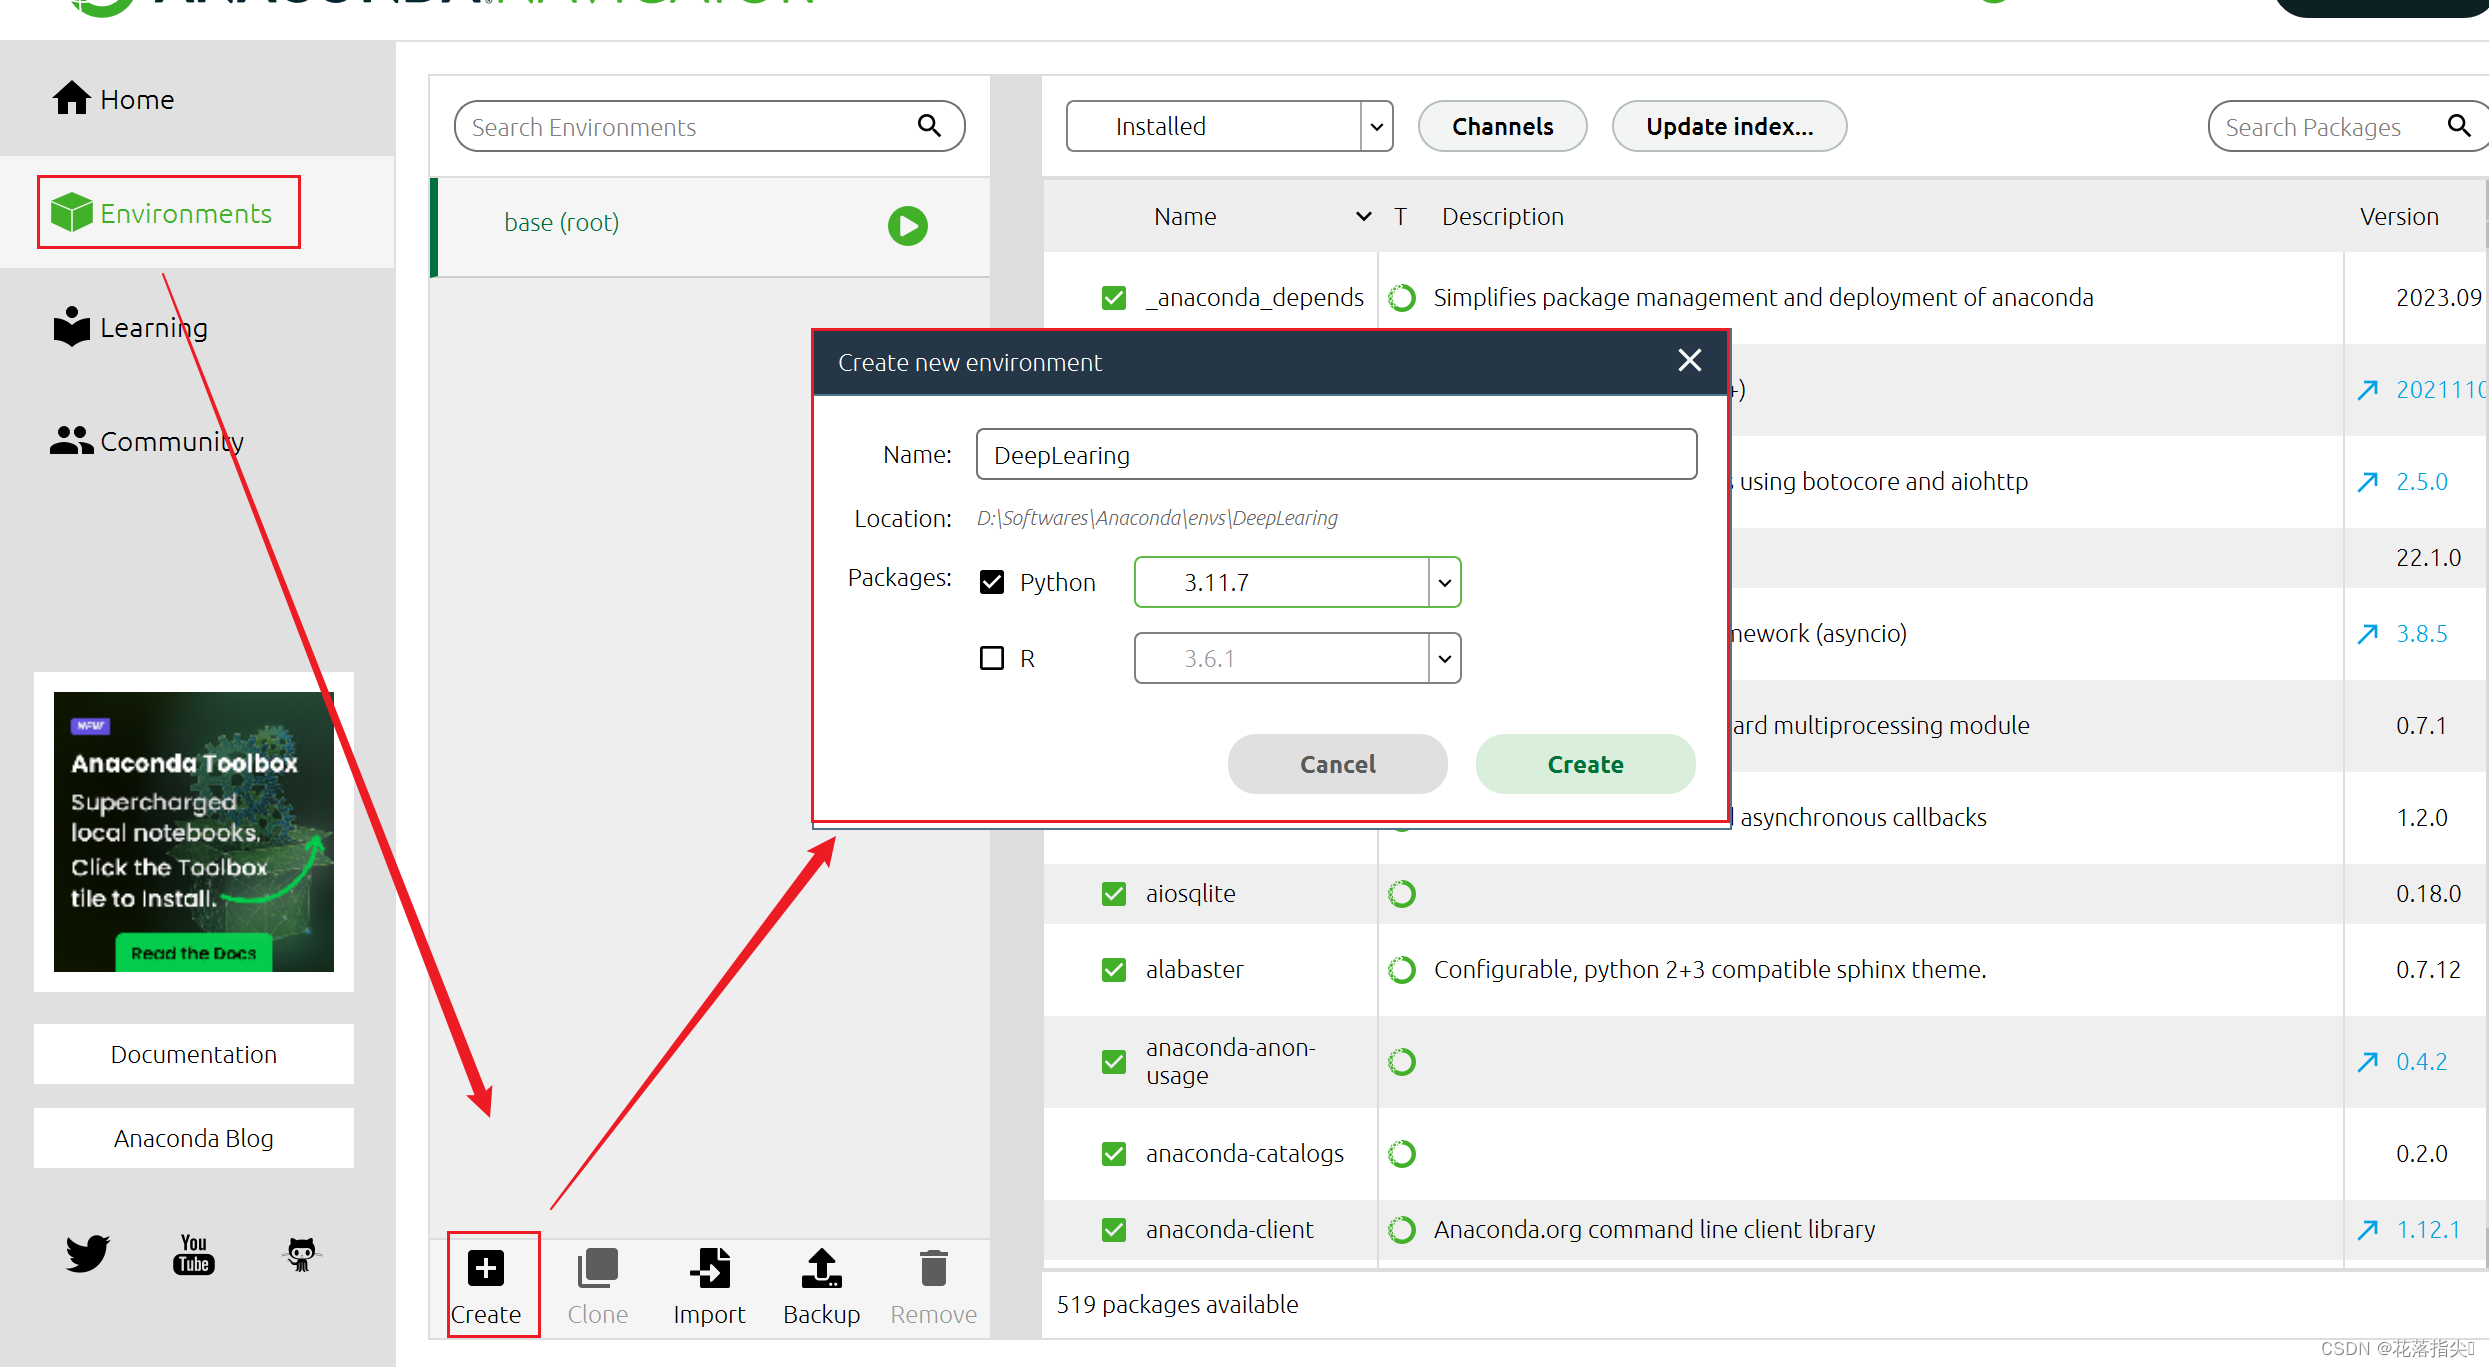Create a new environment via the plus icon
The height and width of the screenshot is (1367, 2489).
coord(486,1268)
